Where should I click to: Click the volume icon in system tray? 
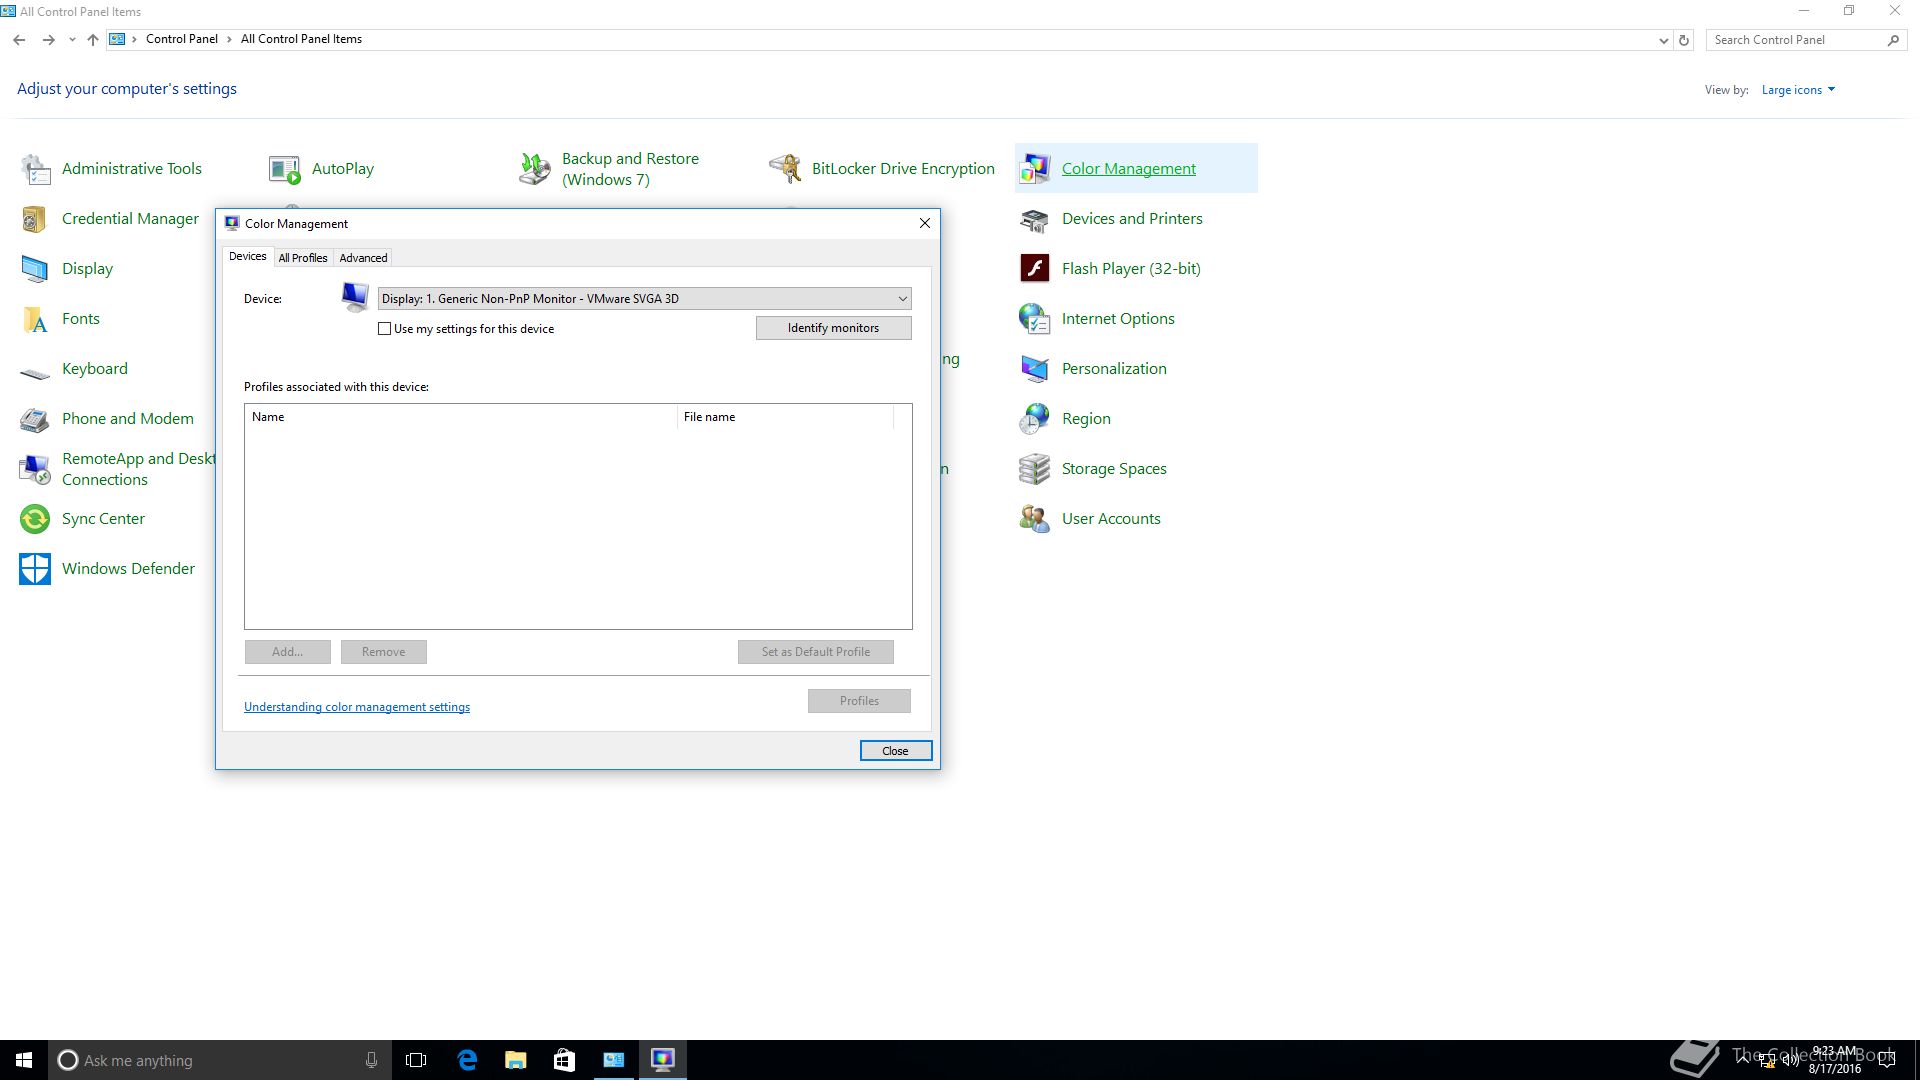[1790, 1061]
